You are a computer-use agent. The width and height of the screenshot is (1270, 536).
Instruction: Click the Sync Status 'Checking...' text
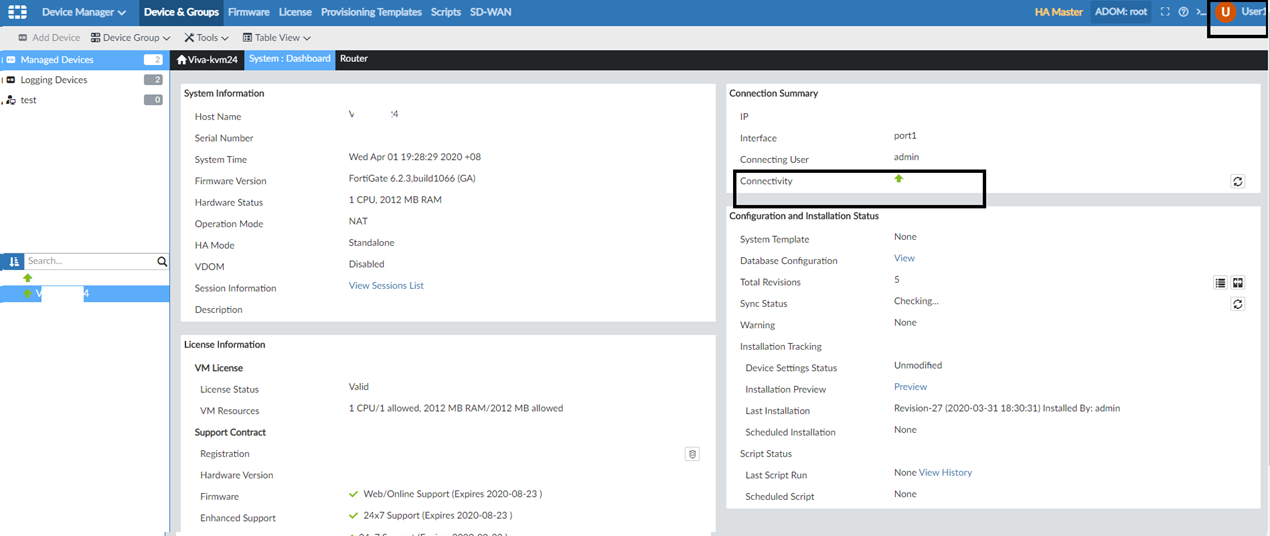tap(916, 301)
